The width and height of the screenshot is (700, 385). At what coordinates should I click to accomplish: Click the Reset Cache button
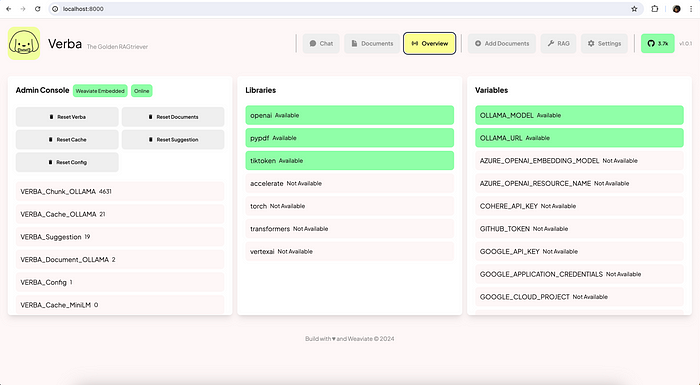point(67,140)
